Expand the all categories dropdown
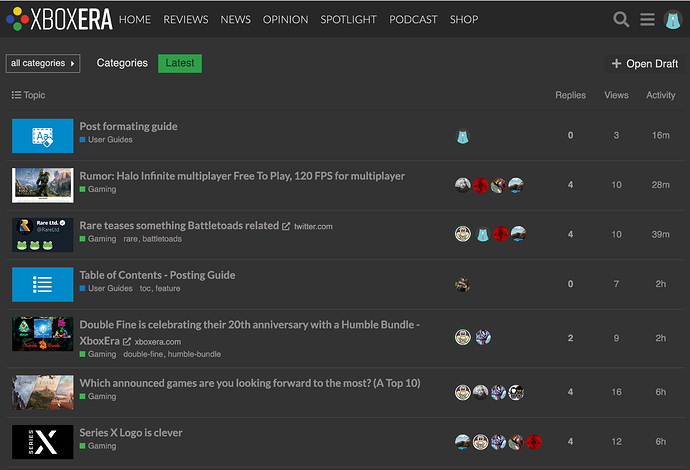 (x=43, y=63)
